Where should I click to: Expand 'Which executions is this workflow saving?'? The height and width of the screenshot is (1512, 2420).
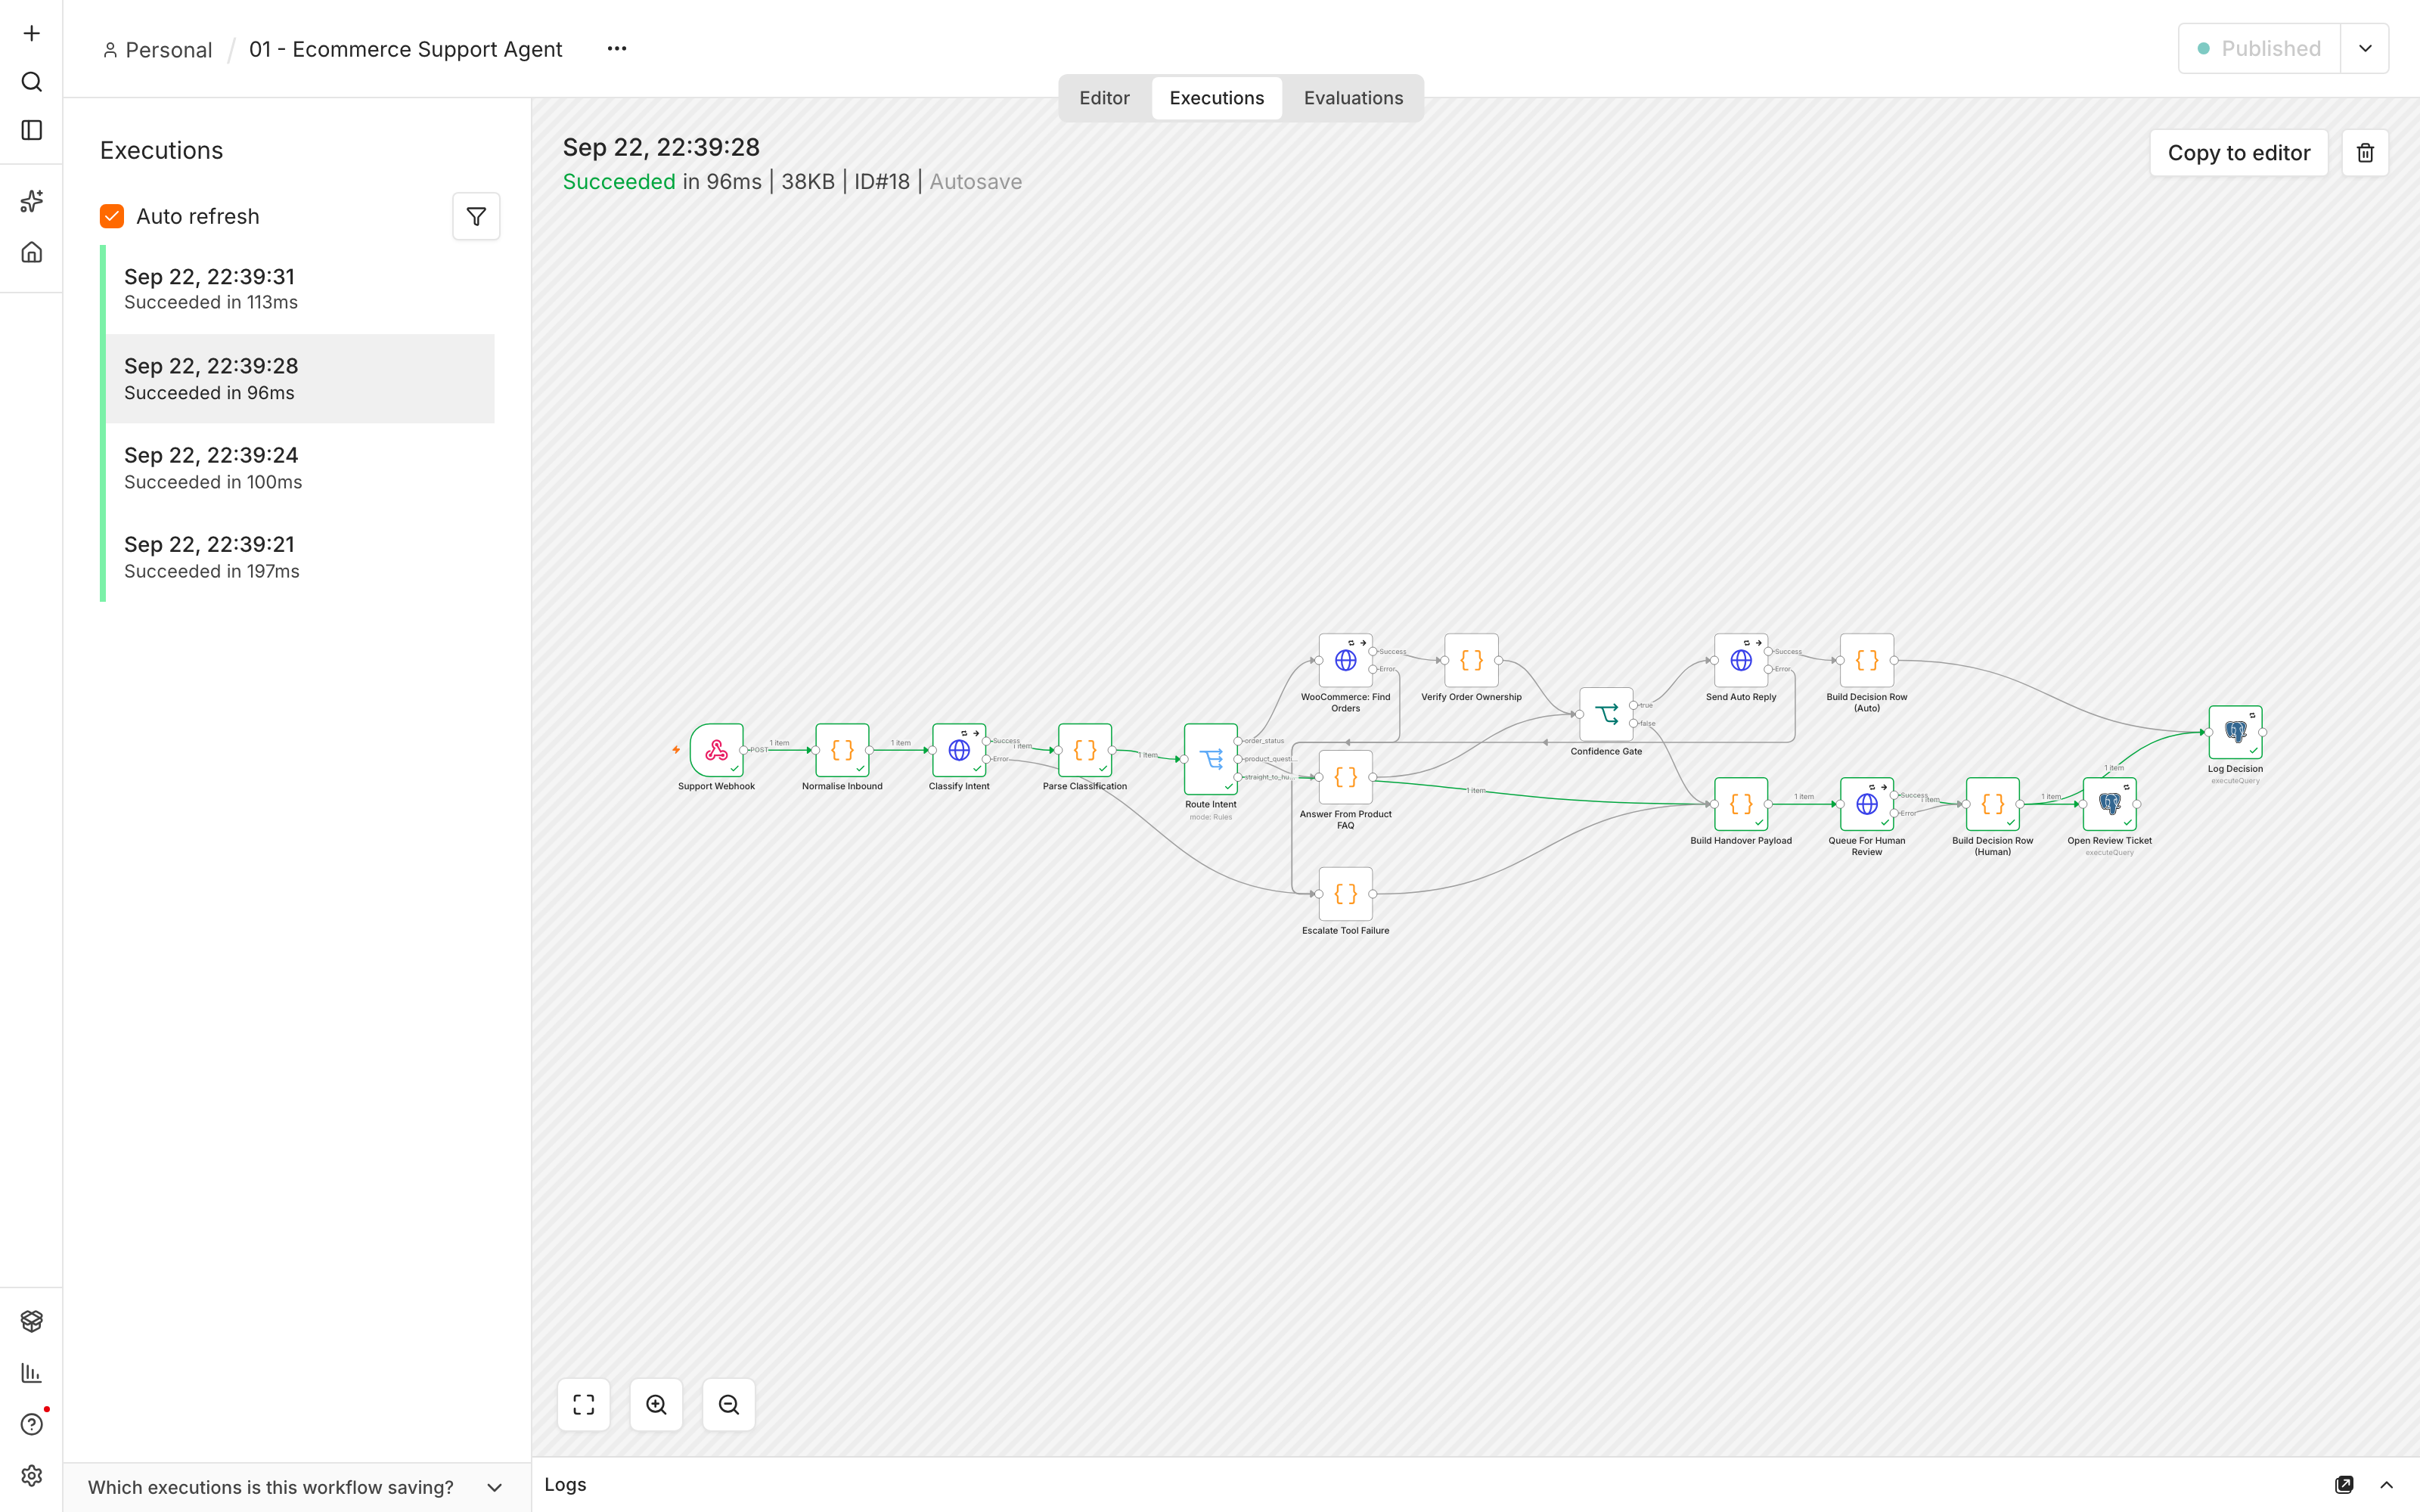(x=296, y=1487)
